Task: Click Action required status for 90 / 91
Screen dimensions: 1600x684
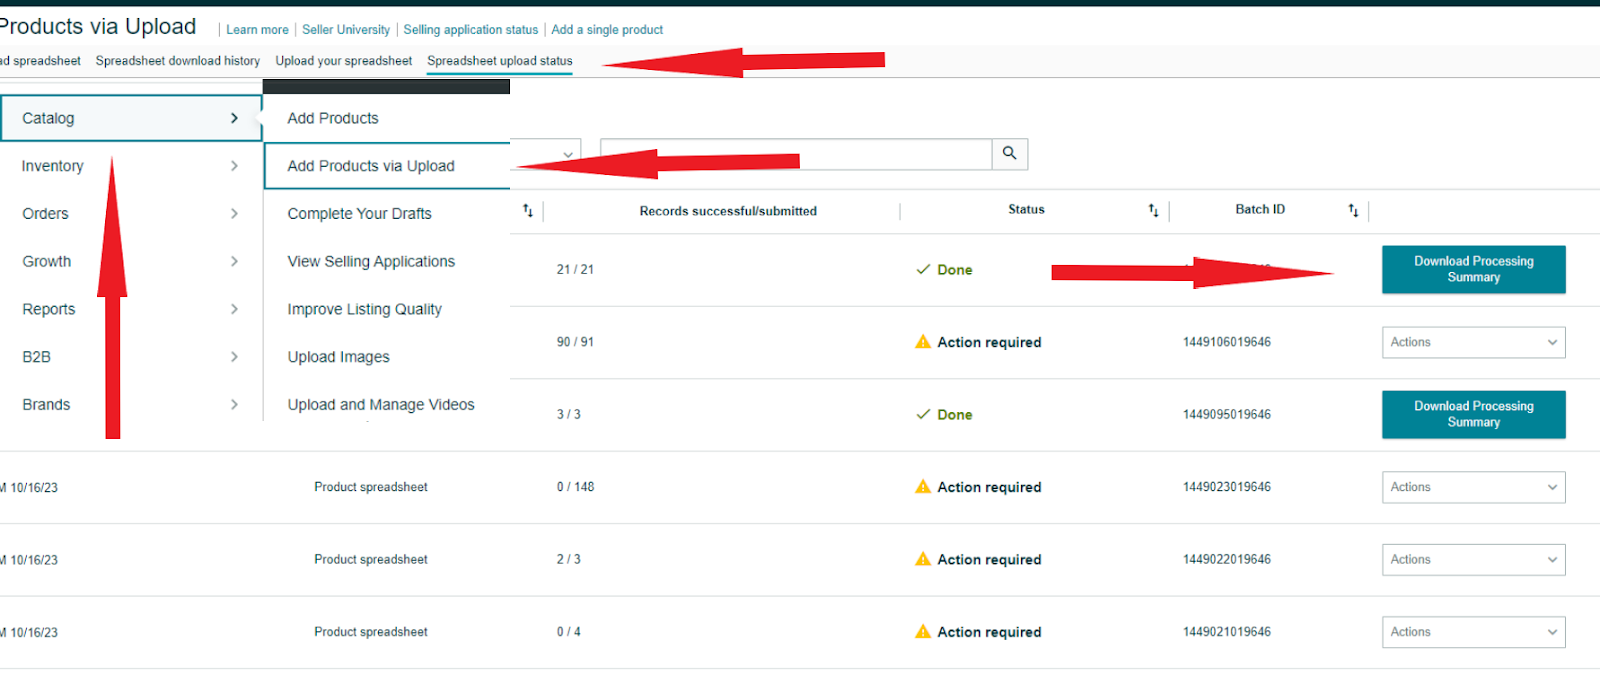Action: (x=989, y=342)
